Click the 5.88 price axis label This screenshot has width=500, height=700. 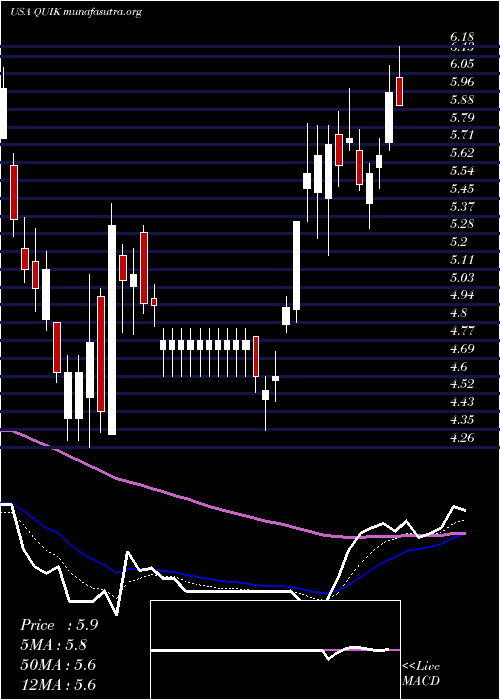tap(462, 100)
